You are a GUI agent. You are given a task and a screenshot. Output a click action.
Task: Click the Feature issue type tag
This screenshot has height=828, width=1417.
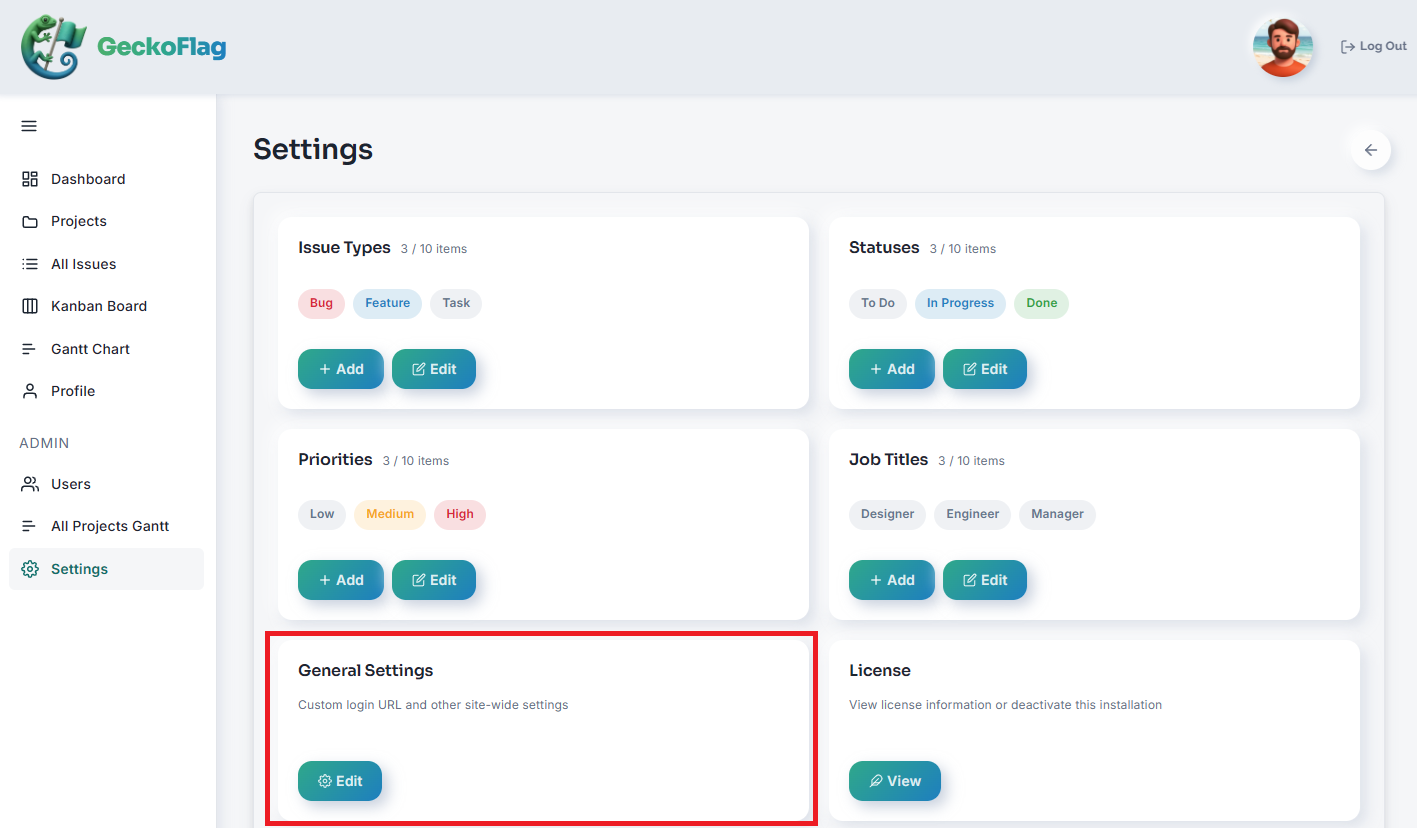pos(387,303)
